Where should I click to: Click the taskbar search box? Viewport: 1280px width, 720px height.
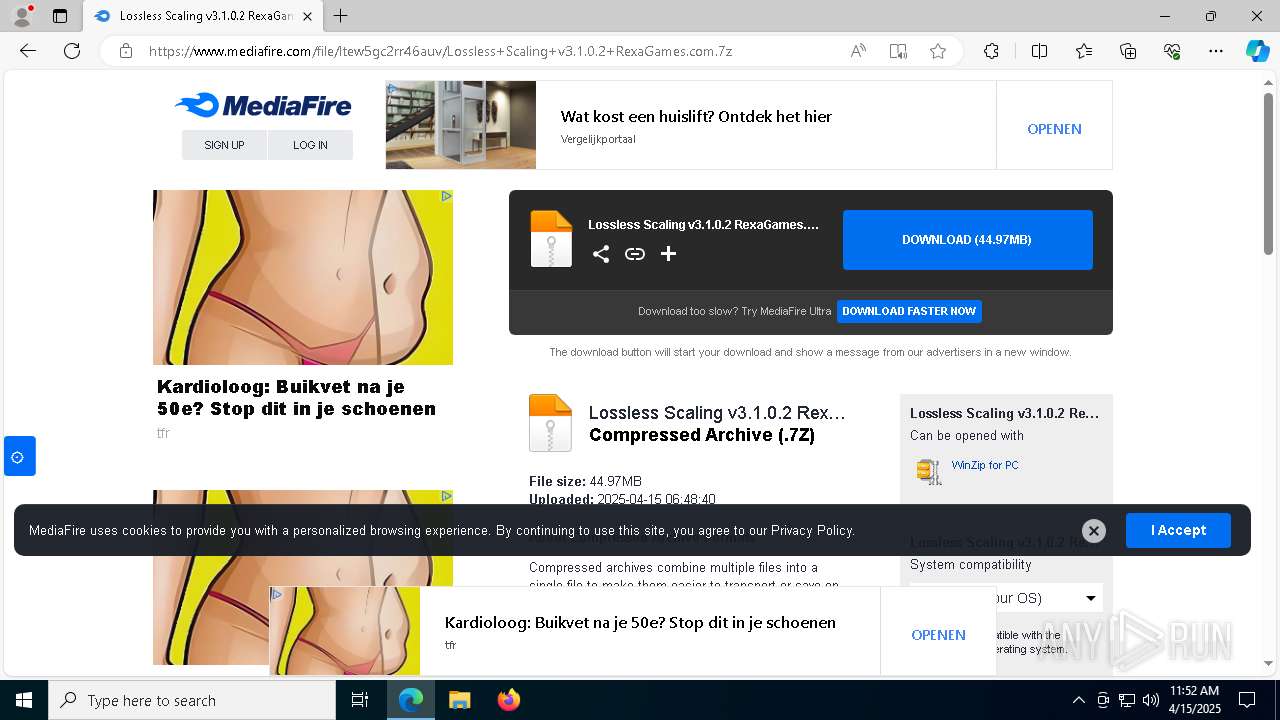click(x=192, y=700)
